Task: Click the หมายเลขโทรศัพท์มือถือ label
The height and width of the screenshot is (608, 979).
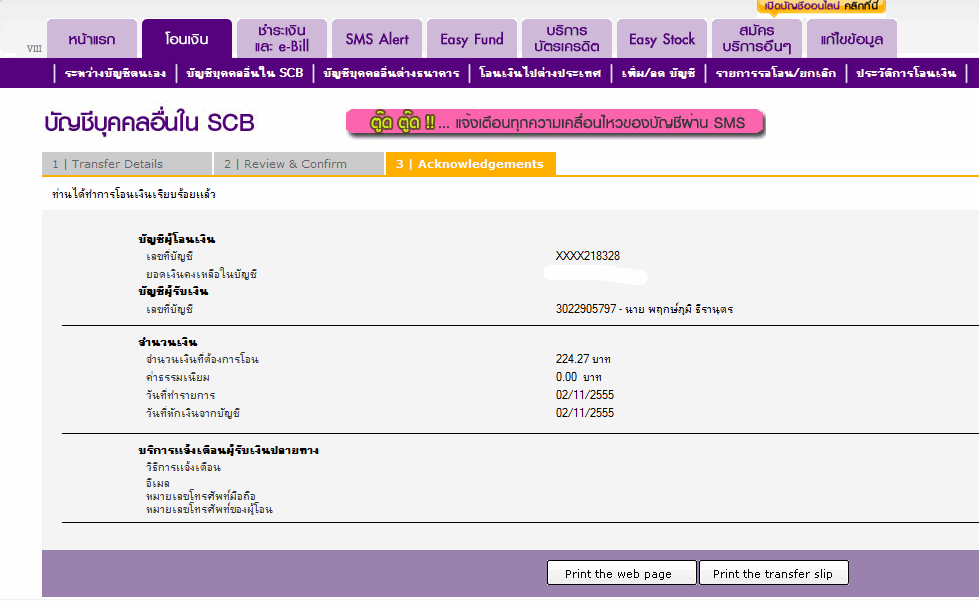Action: click(201, 496)
